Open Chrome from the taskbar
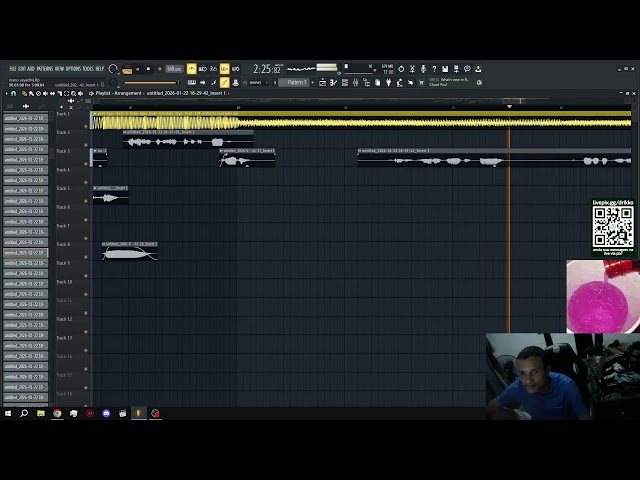 pos(57,413)
